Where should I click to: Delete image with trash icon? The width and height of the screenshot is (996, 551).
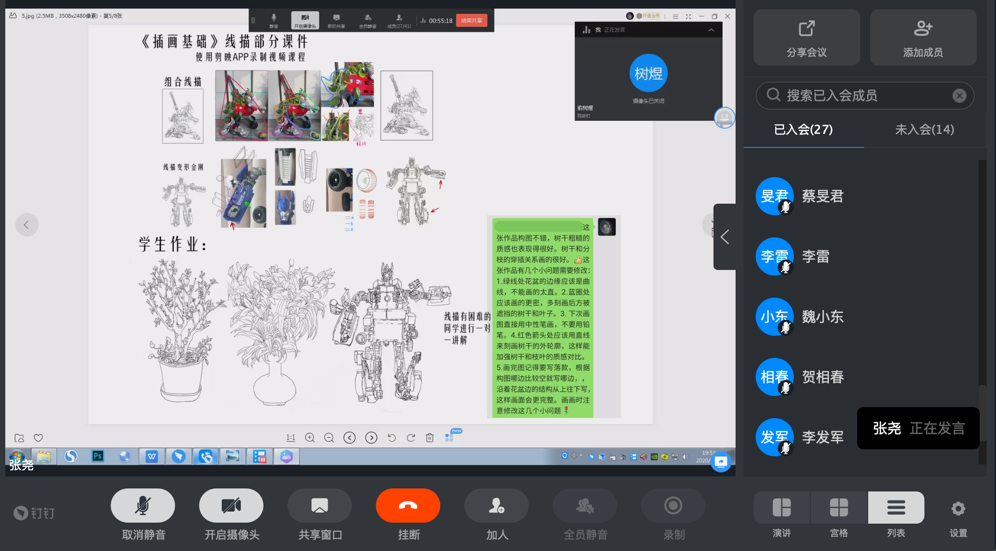point(430,438)
